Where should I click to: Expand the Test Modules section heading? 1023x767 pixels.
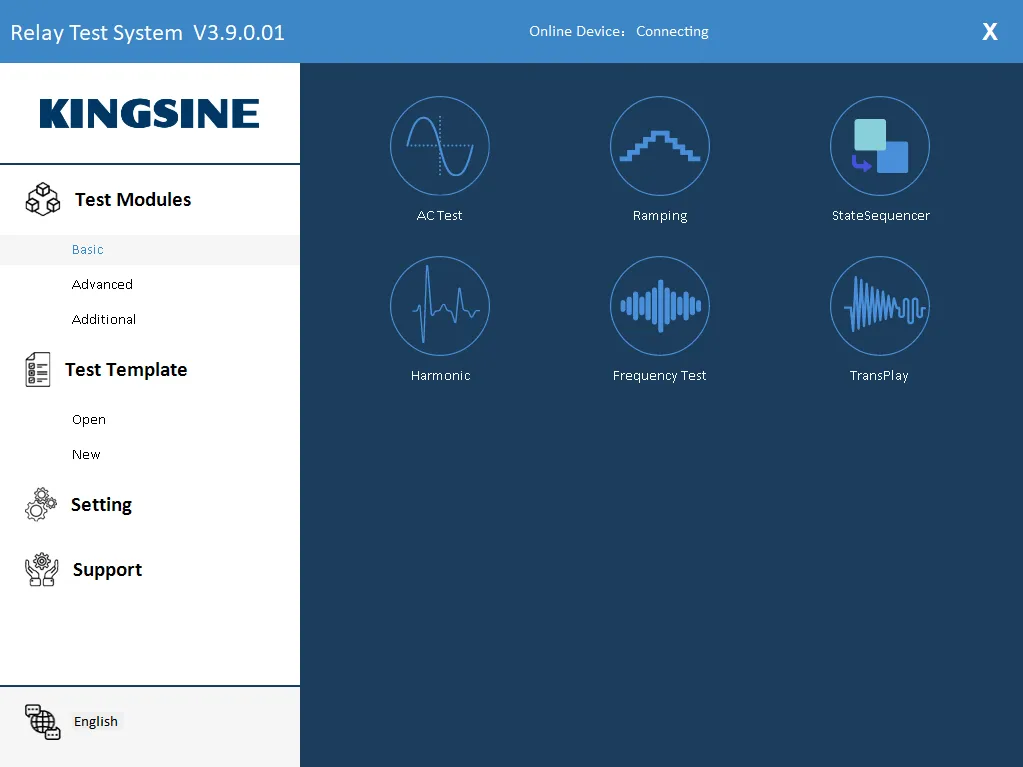point(133,200)
